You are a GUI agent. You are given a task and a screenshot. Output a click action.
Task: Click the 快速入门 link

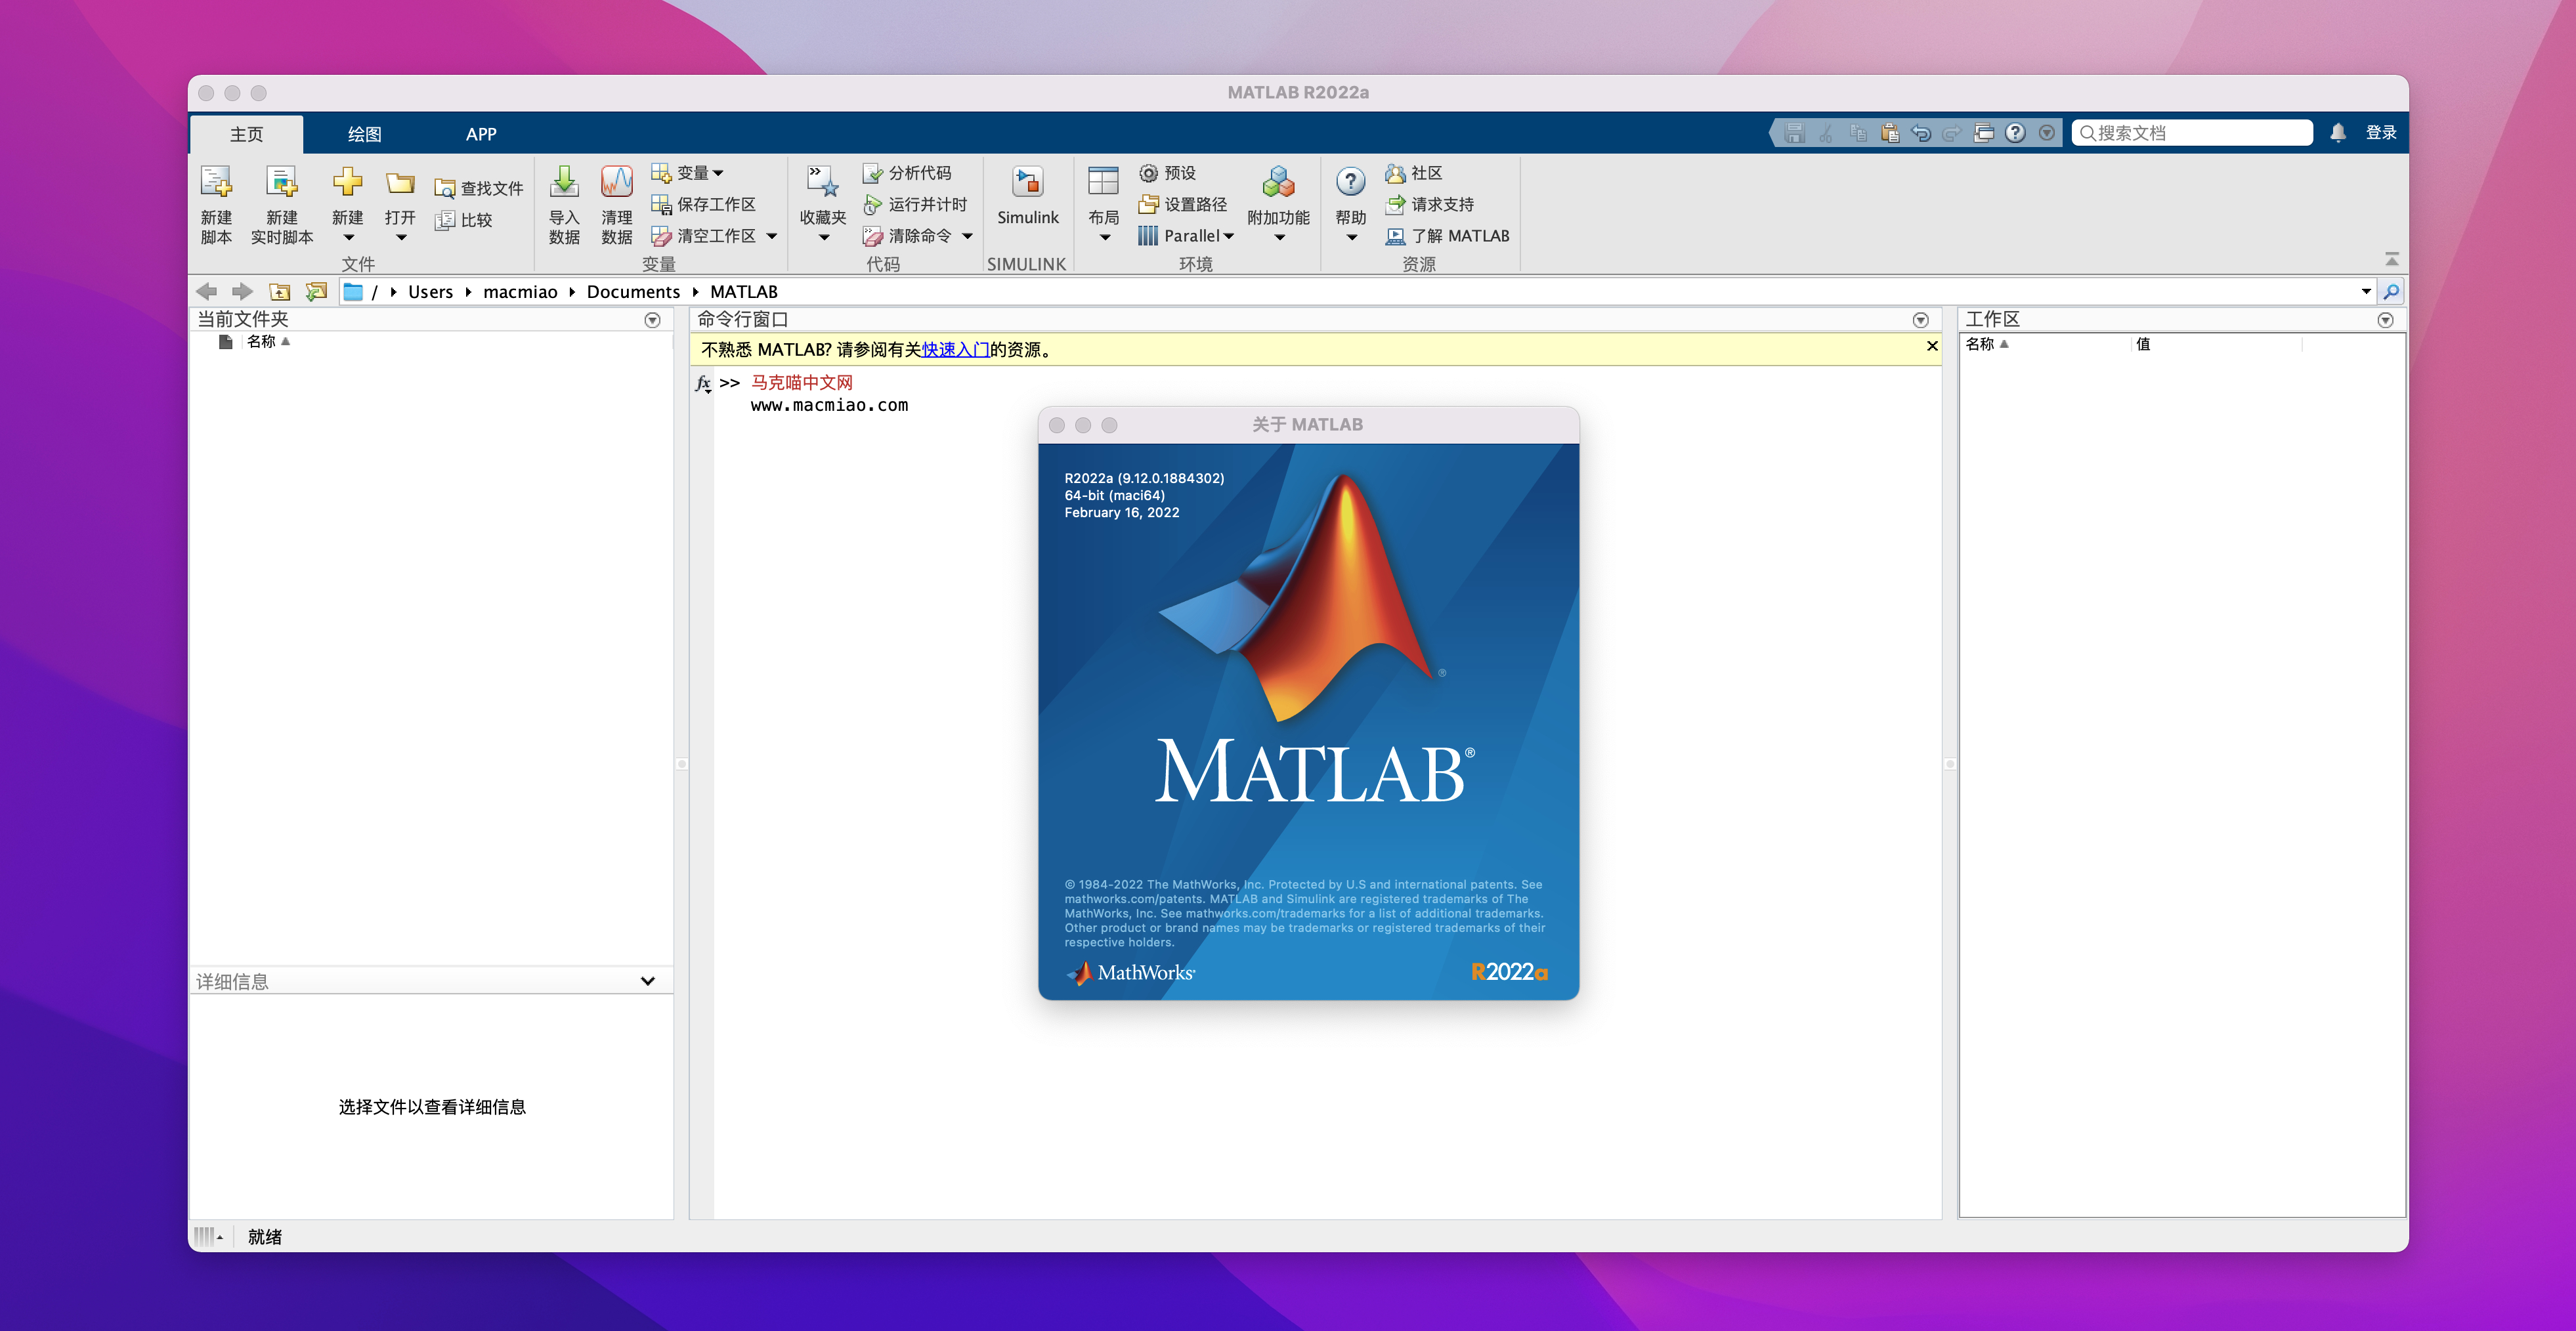pos(955,350)
